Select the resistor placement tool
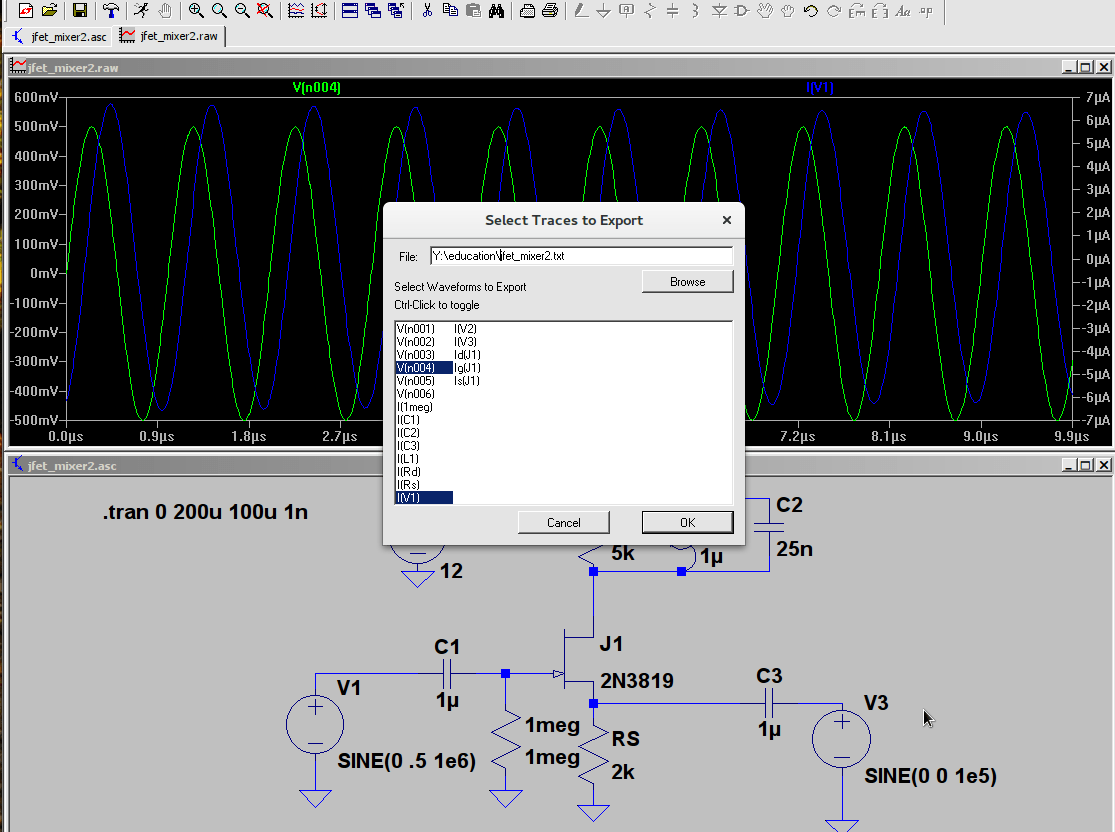 click(x=648, y=13)
